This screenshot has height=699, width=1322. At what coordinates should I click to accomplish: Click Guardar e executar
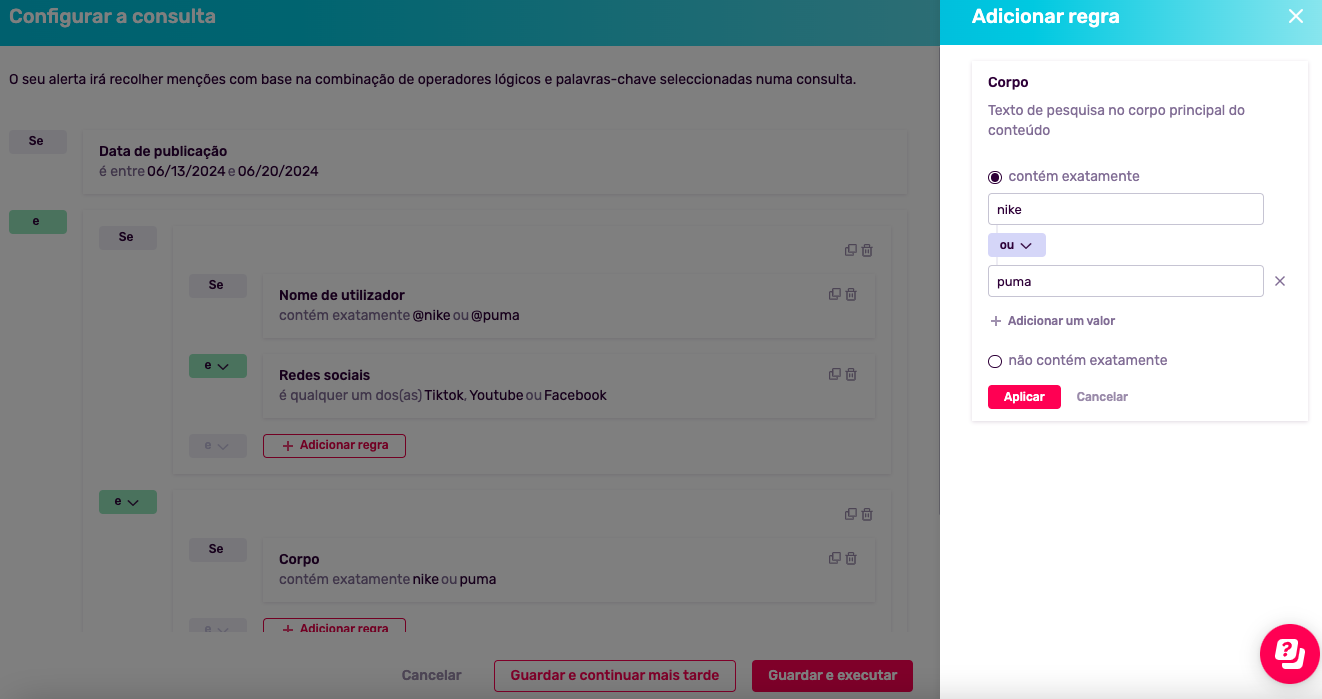point(832,675)
